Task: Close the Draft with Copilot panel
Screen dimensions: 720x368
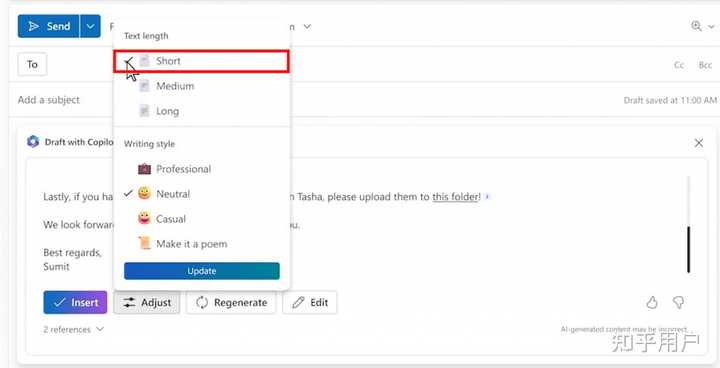Action: click(699, 143)
